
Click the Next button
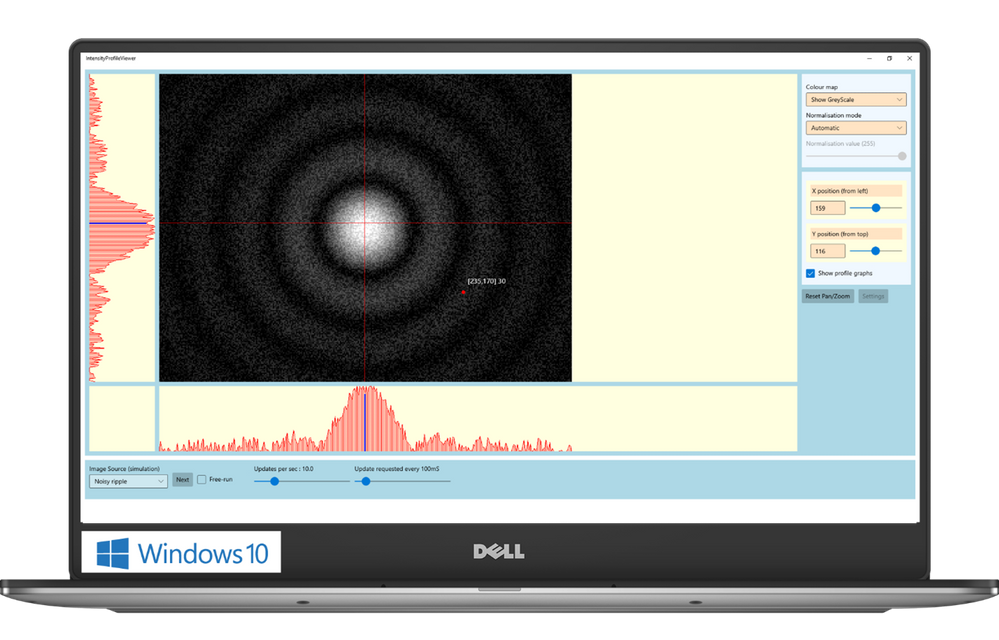(x=182, y=480)
